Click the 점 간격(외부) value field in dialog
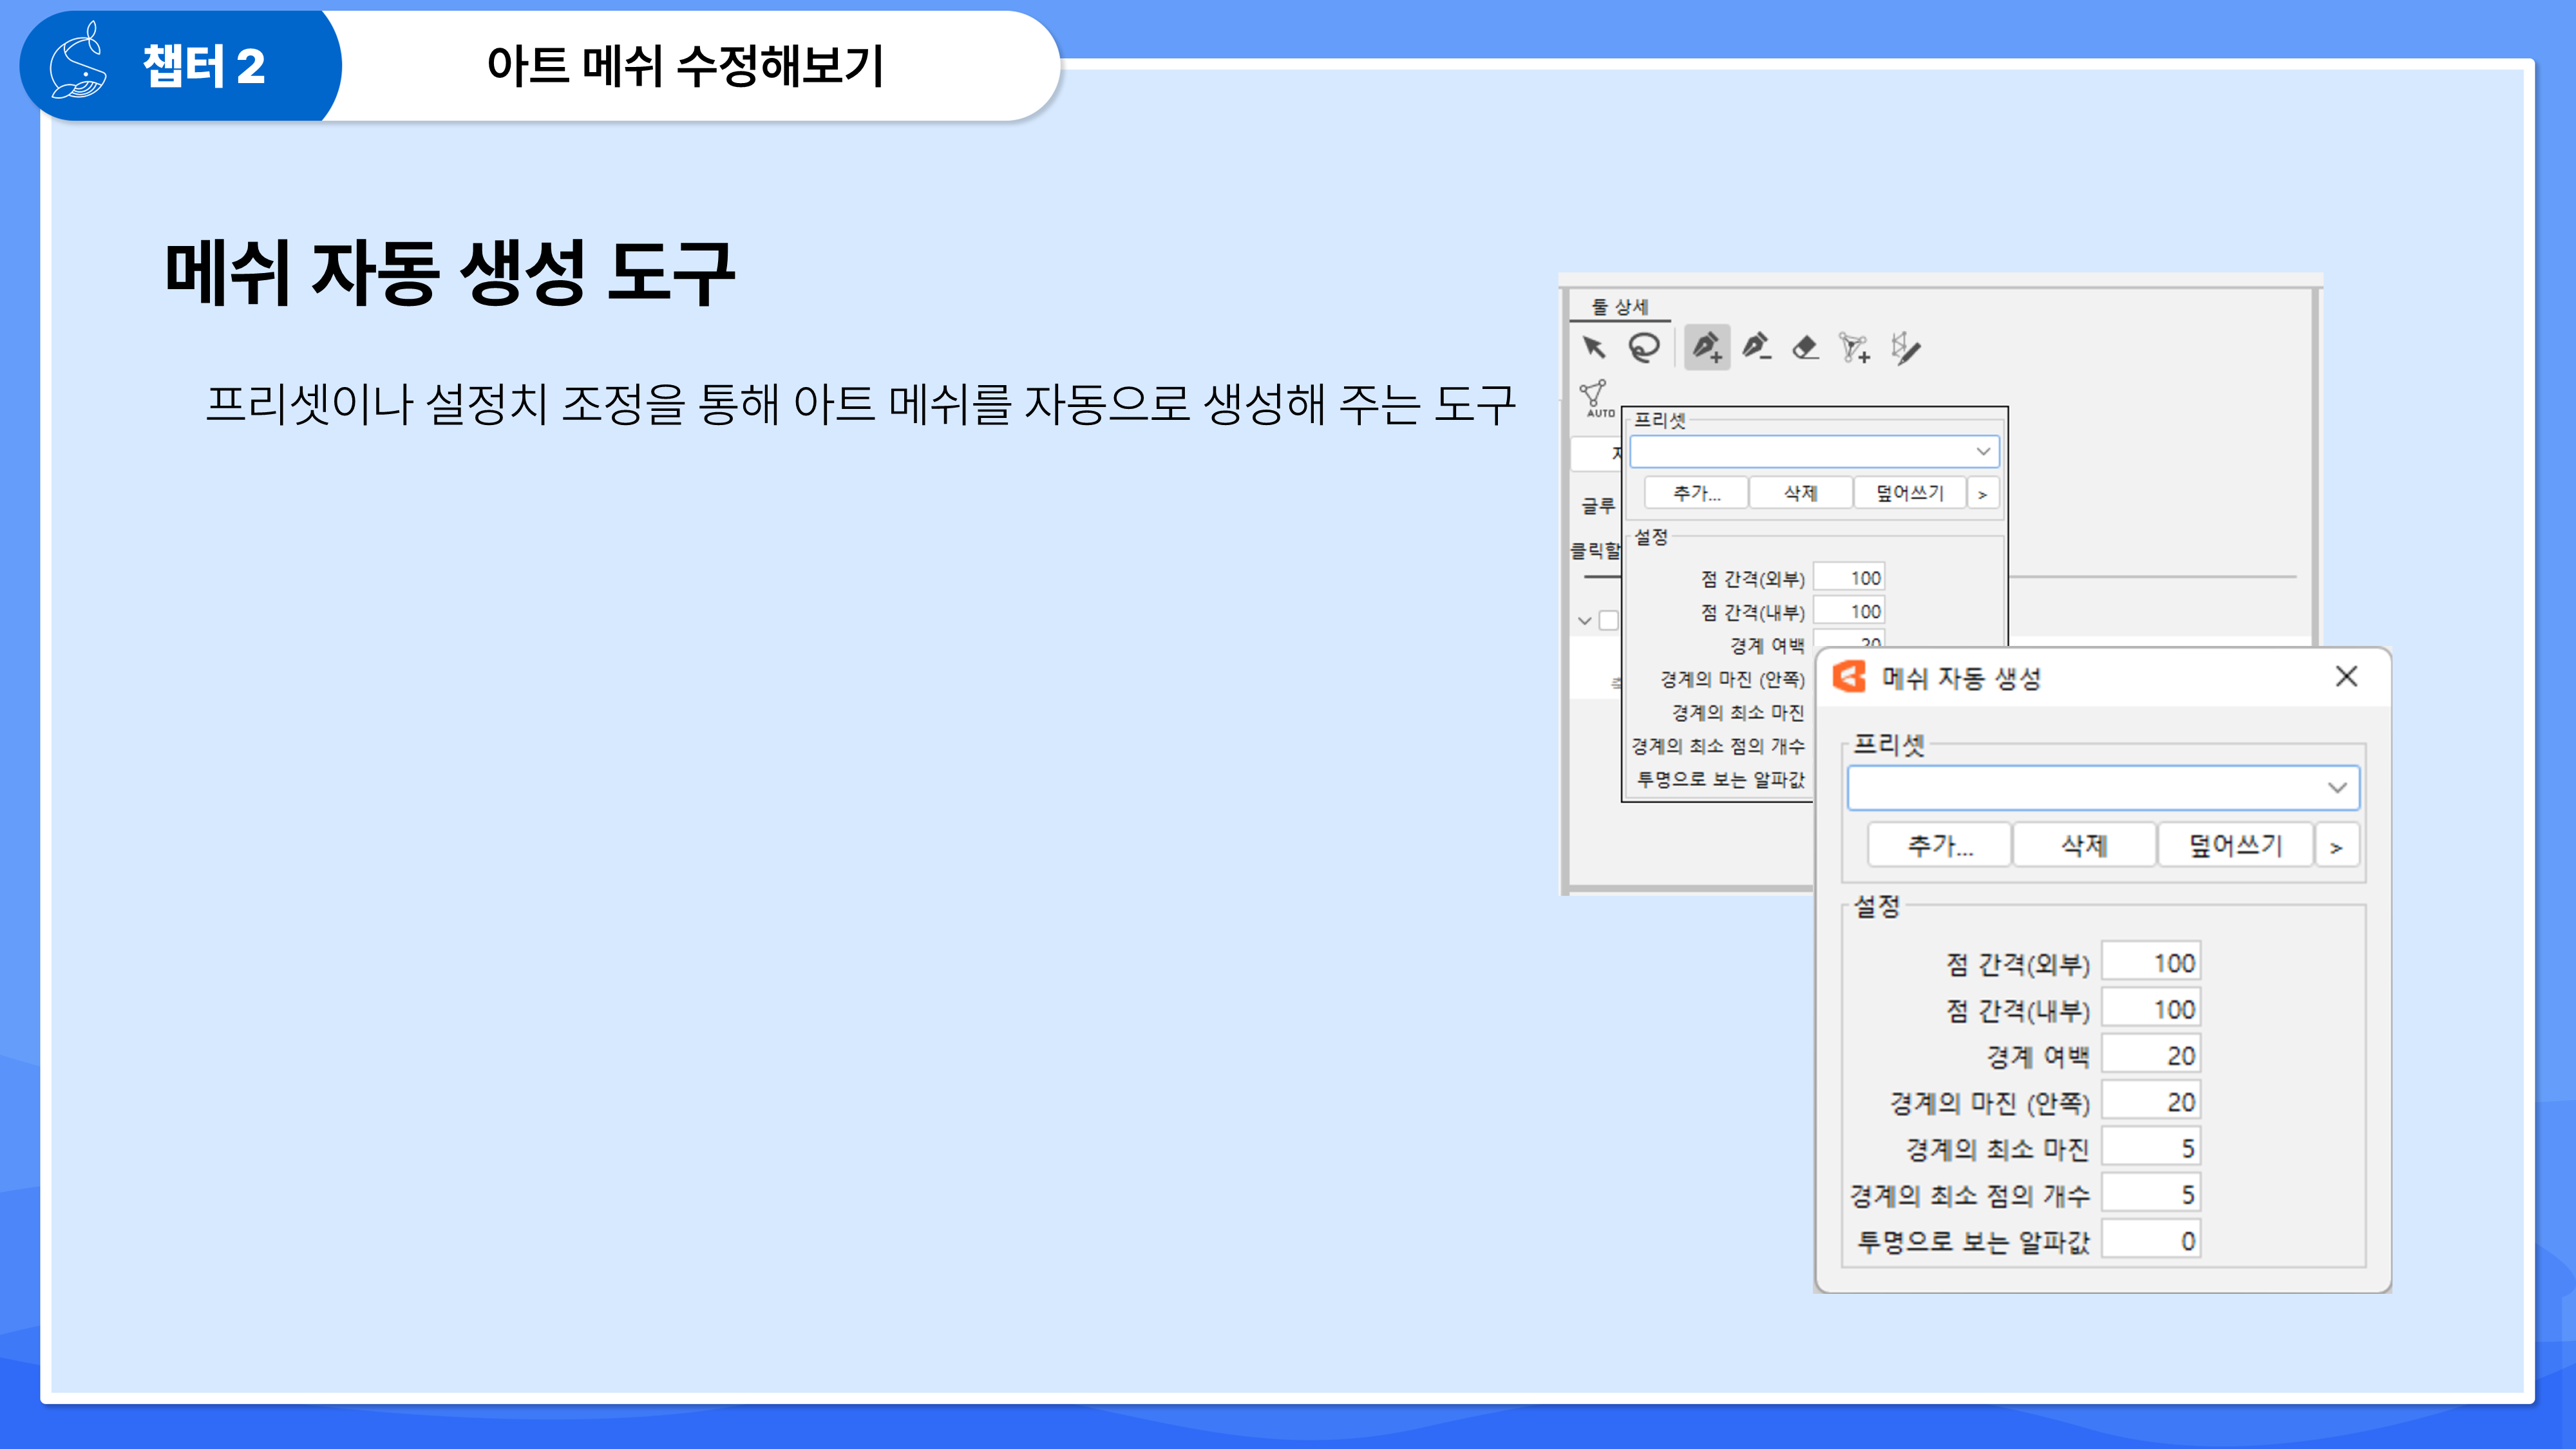The width and height of the screenshot is (2576, 1449). (2151, 963)
